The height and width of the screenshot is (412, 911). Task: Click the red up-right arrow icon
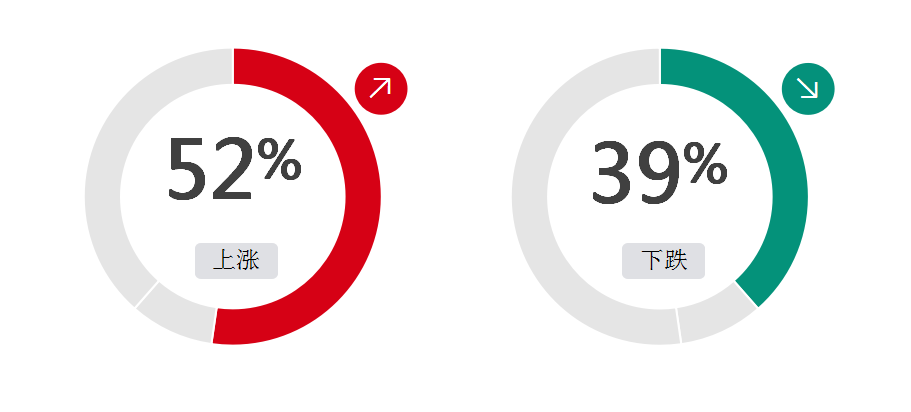click(x=381, y=88)
